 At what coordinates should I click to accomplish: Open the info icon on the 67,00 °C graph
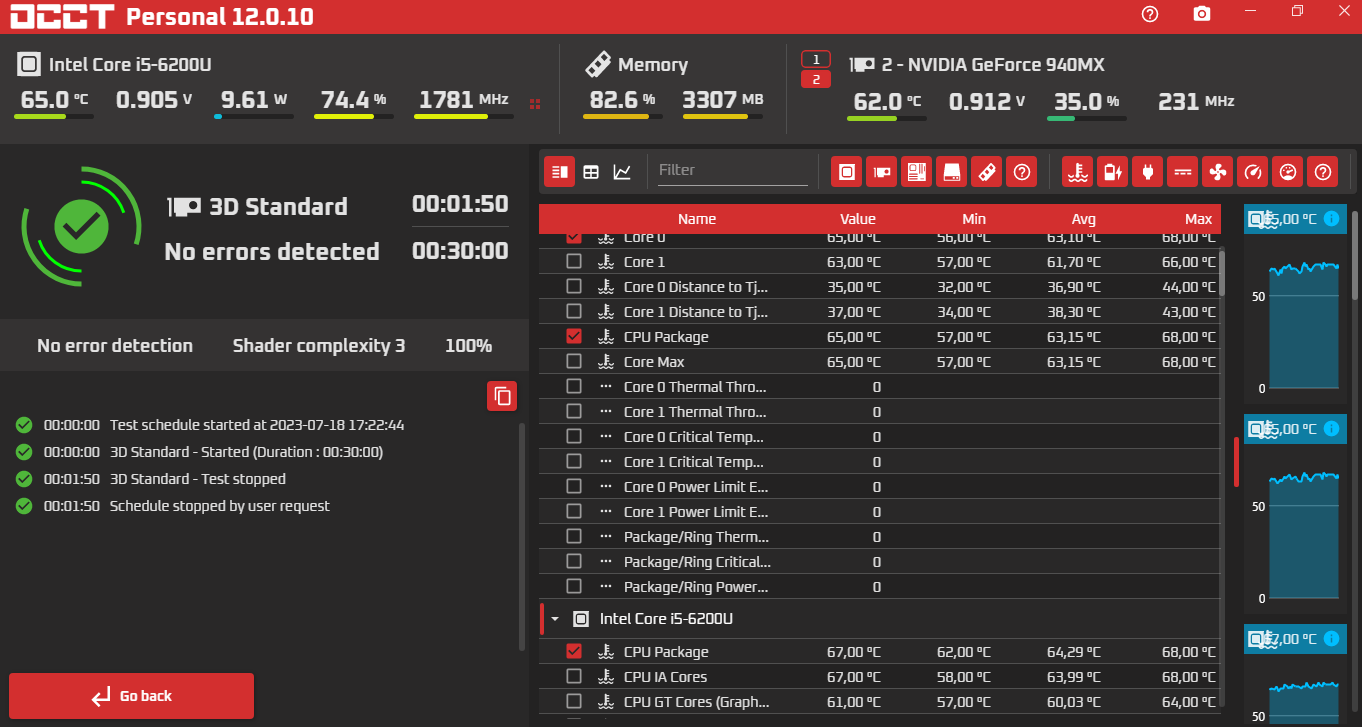[x=1330, y=638]
